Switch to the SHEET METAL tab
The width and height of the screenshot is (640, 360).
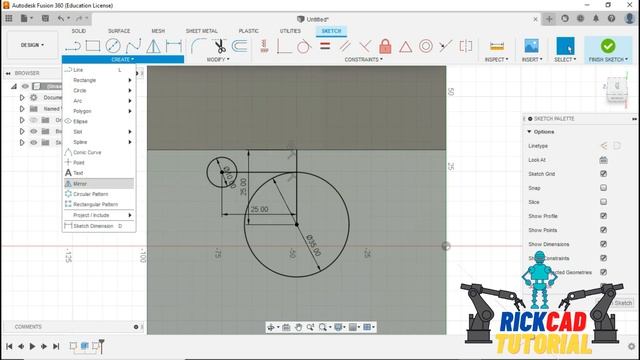(202, 31)
